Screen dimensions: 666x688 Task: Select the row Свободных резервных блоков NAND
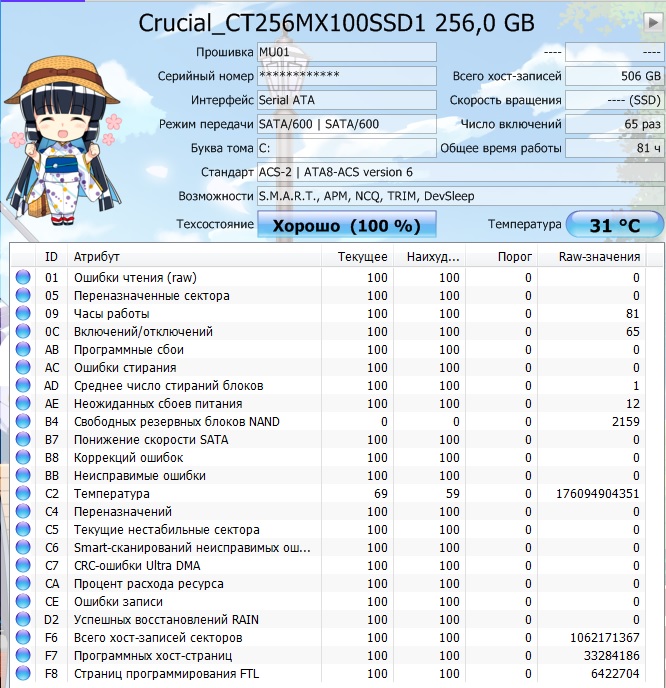[x=328, y=422]
